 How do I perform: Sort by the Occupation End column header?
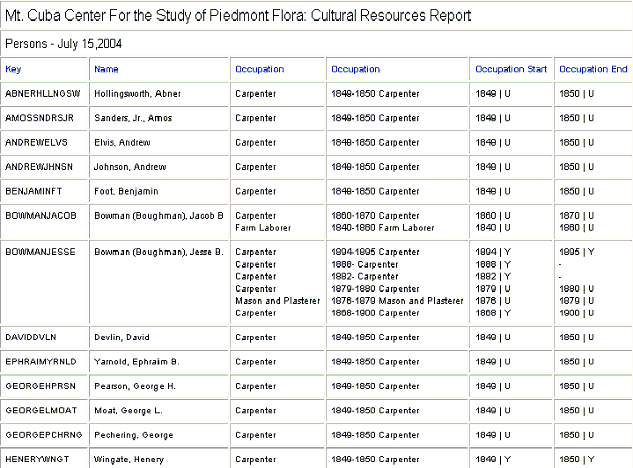(593, 69)
